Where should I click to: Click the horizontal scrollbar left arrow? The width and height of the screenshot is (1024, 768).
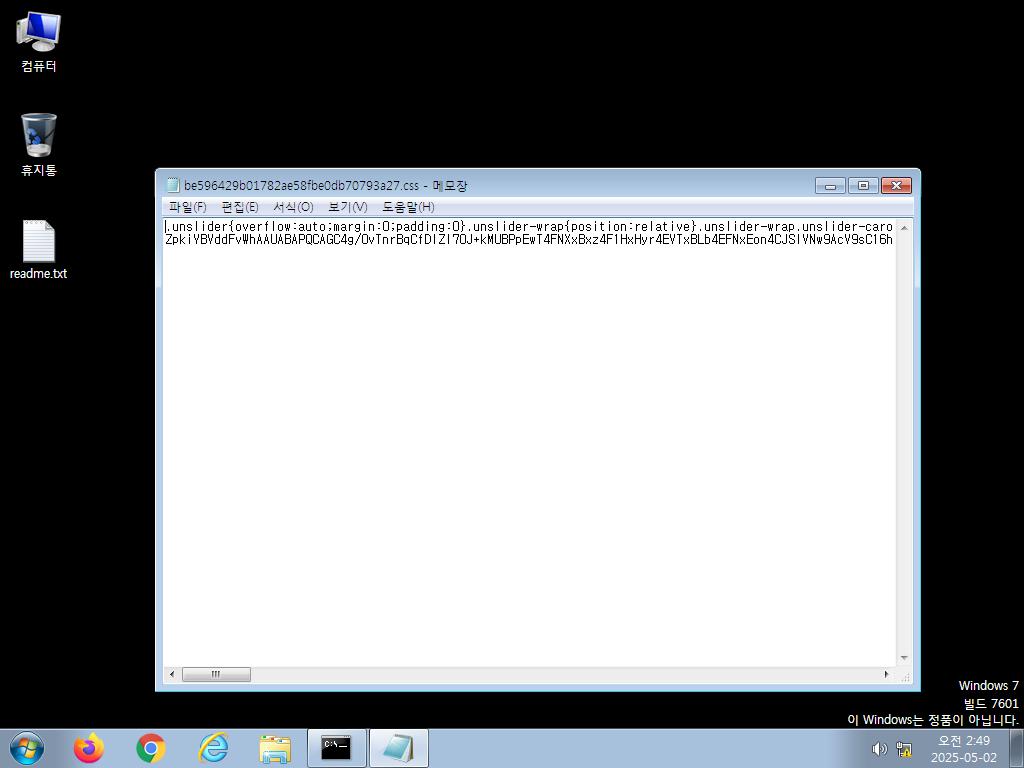(x=172, y=674)
